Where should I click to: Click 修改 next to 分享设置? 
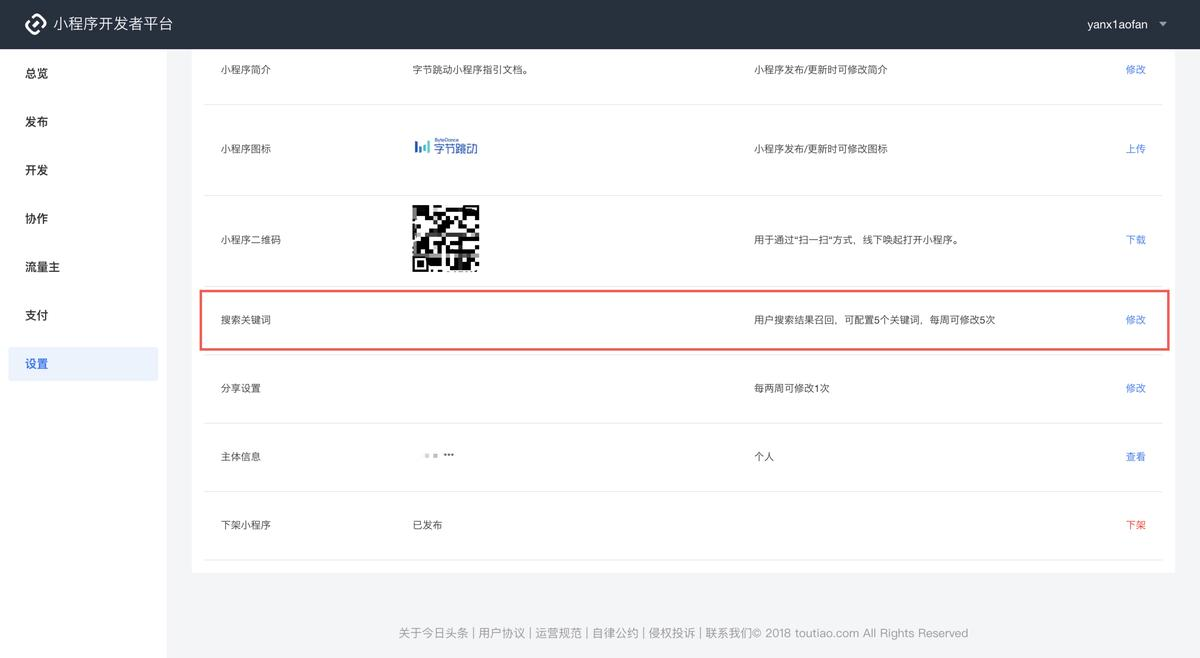tap(1136, 388)
